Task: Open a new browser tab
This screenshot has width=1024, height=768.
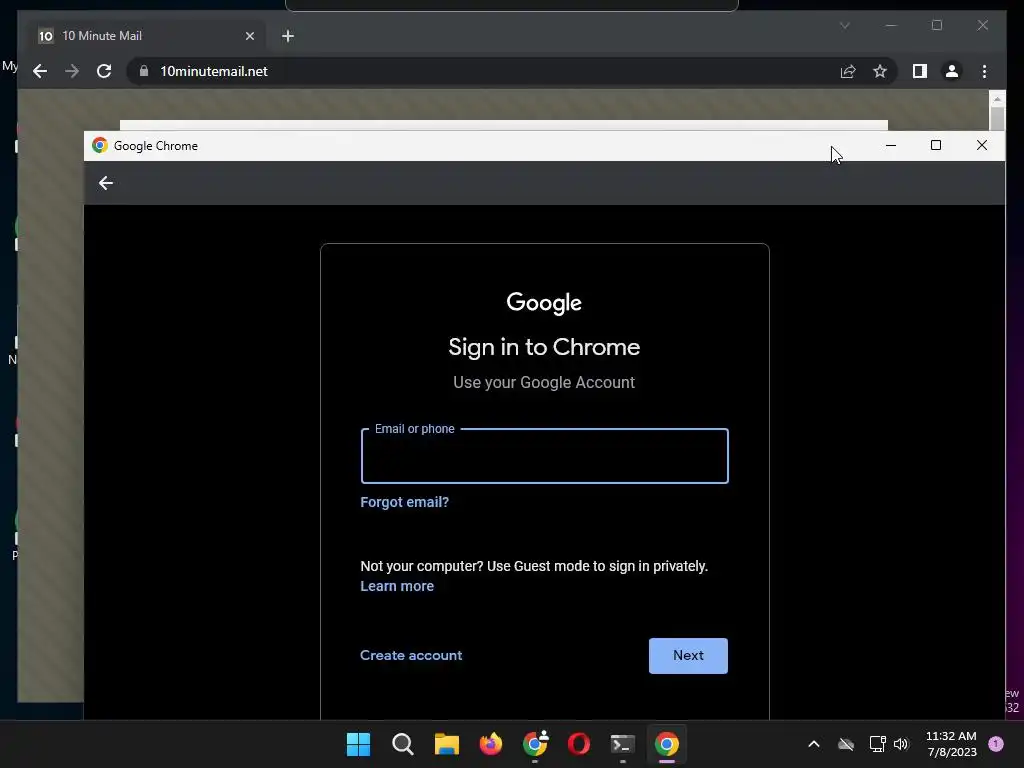Action: coord(288,36)
